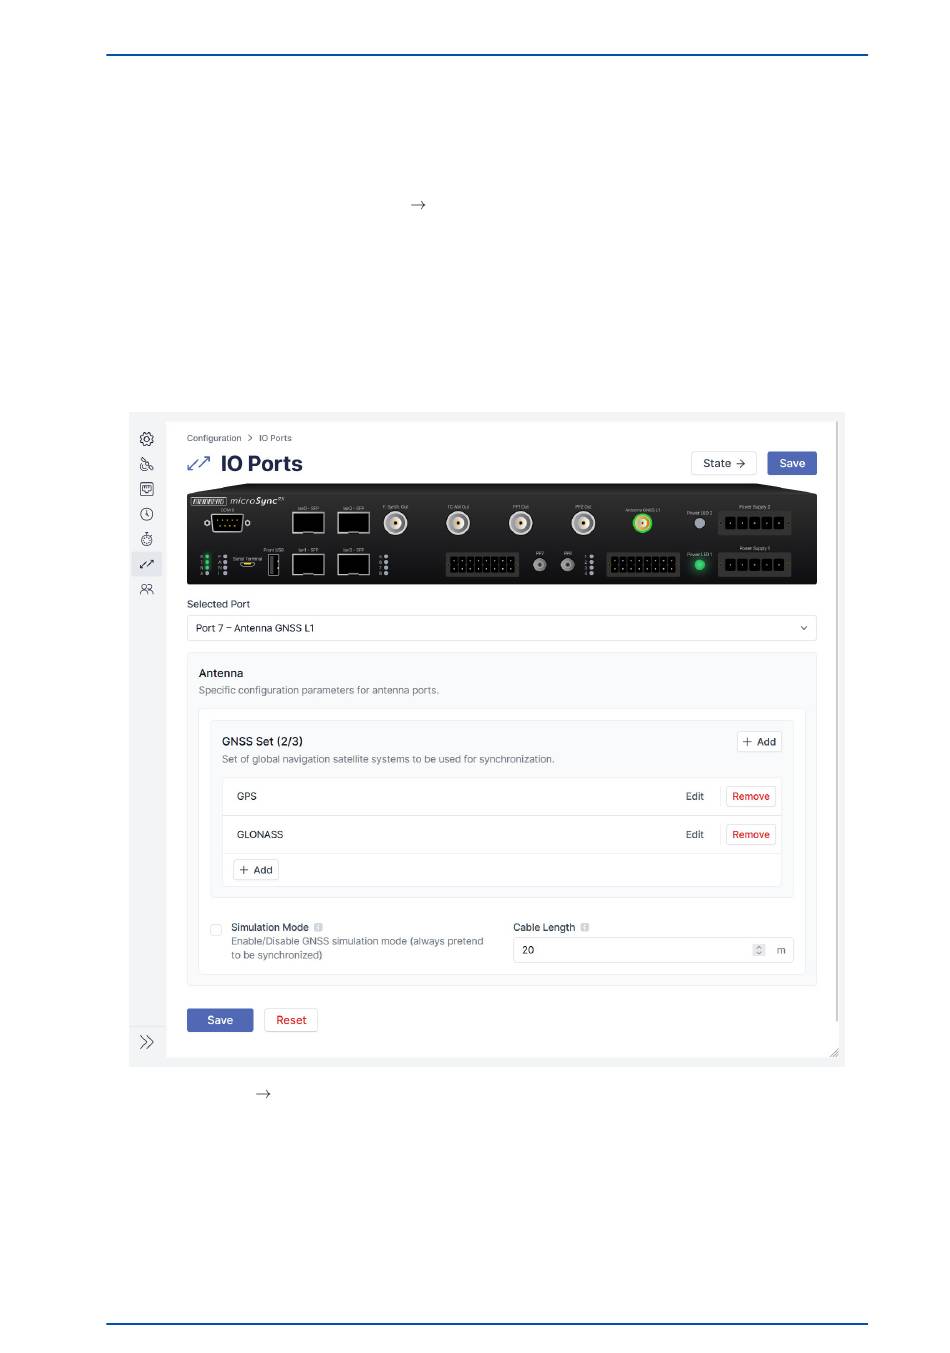Open the clock sidebar icon

[147, 514]
